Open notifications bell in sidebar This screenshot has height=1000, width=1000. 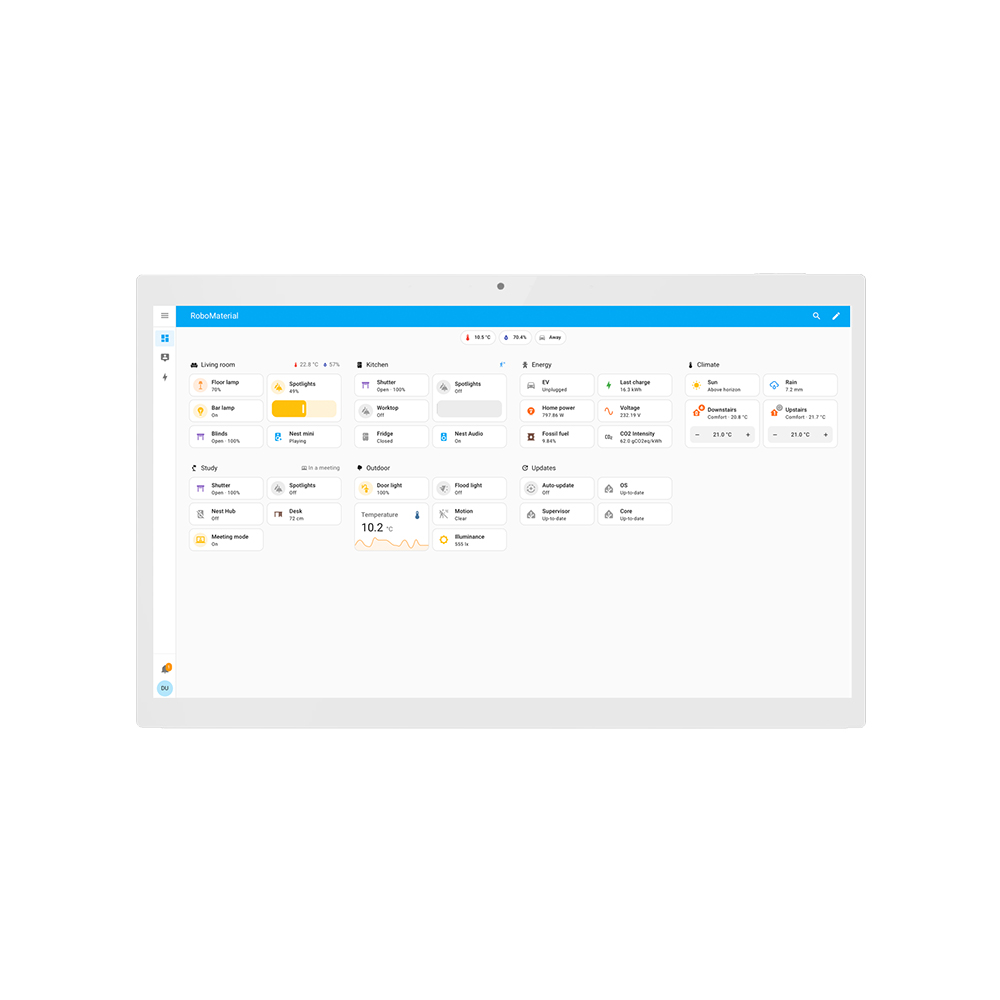click(166, 668)
